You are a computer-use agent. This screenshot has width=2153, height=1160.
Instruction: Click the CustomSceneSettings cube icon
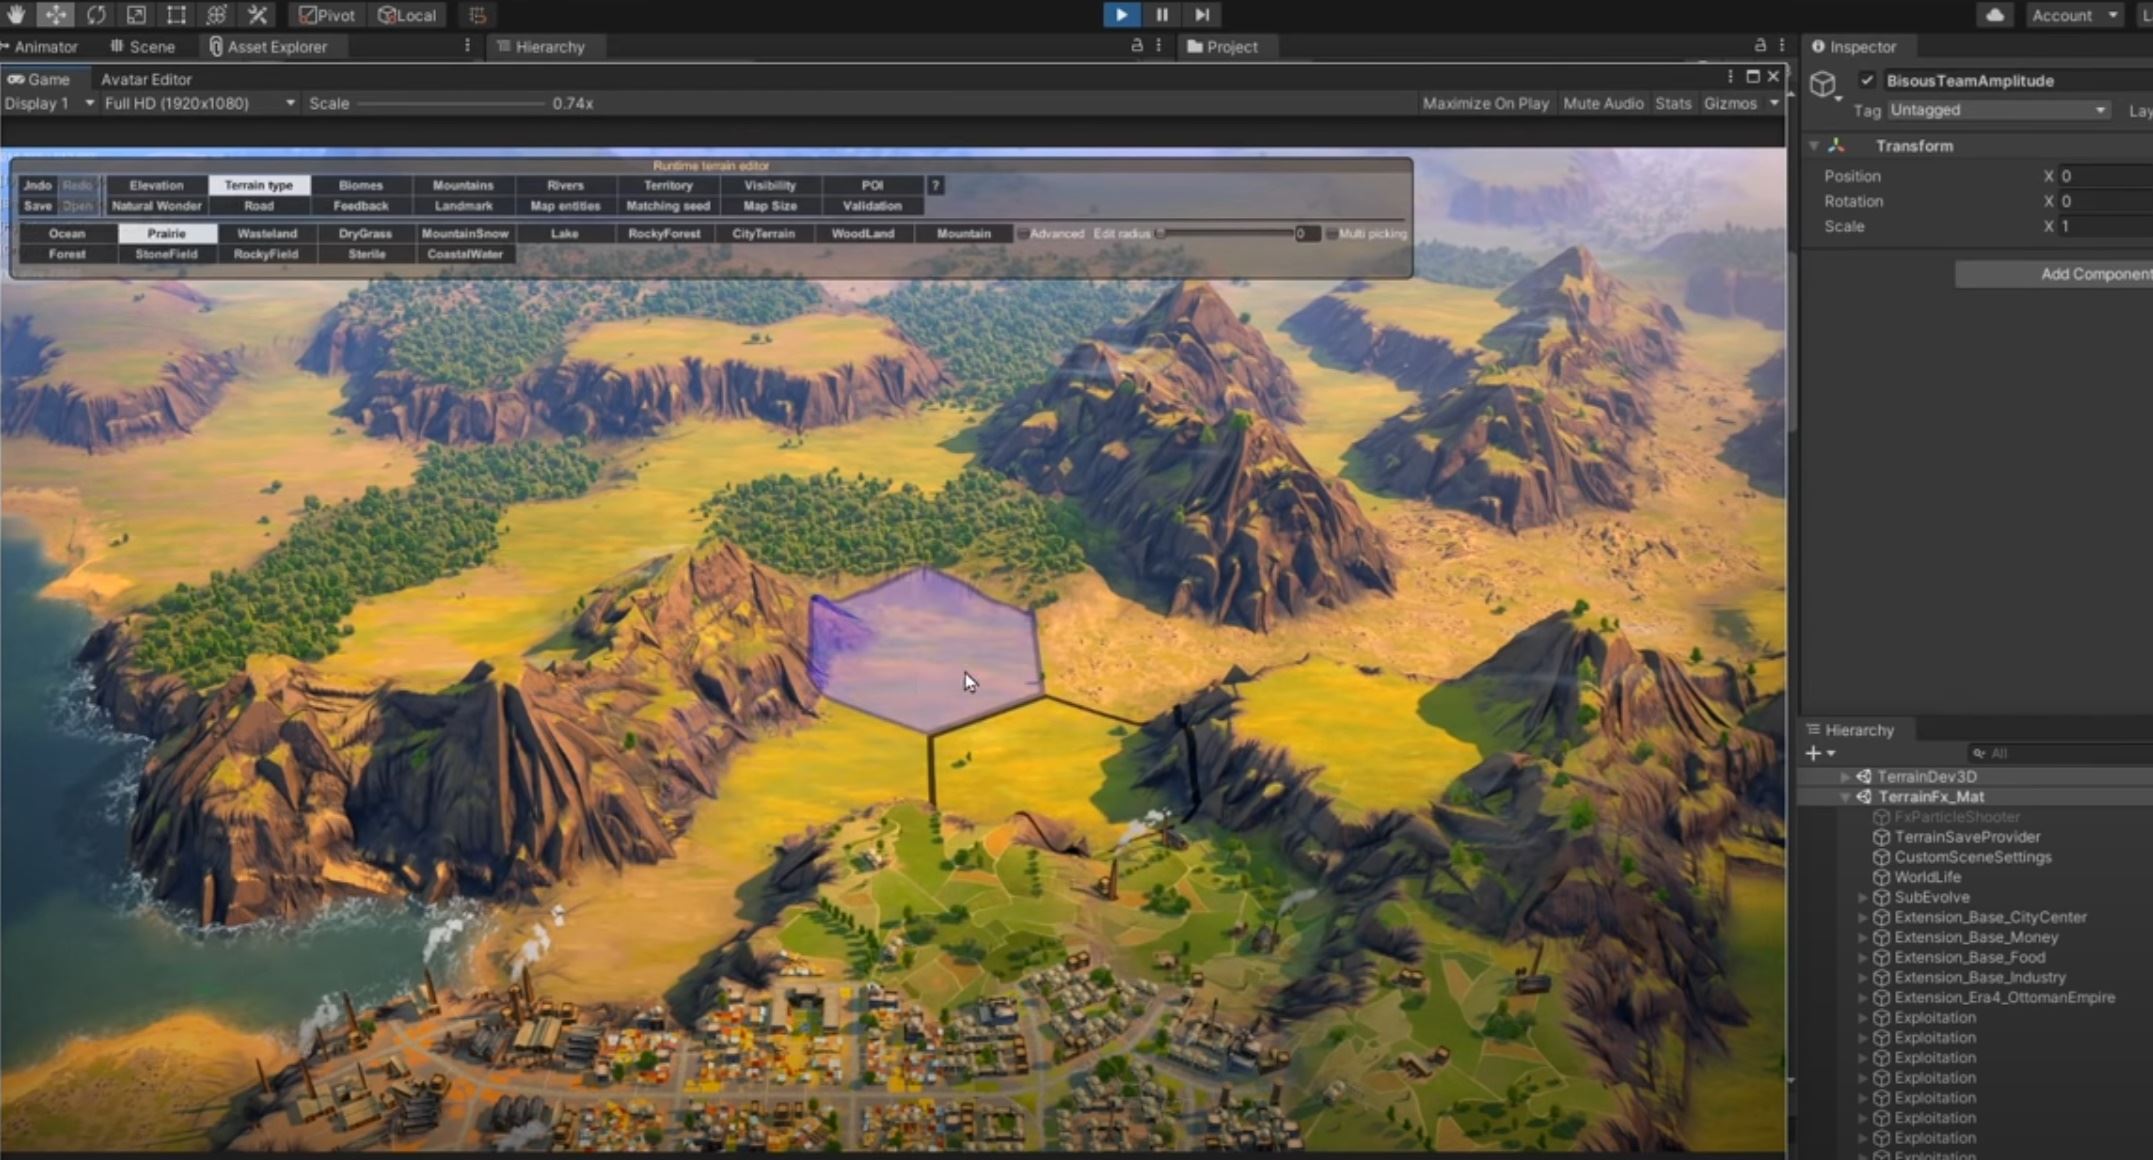pos(1881,857)
